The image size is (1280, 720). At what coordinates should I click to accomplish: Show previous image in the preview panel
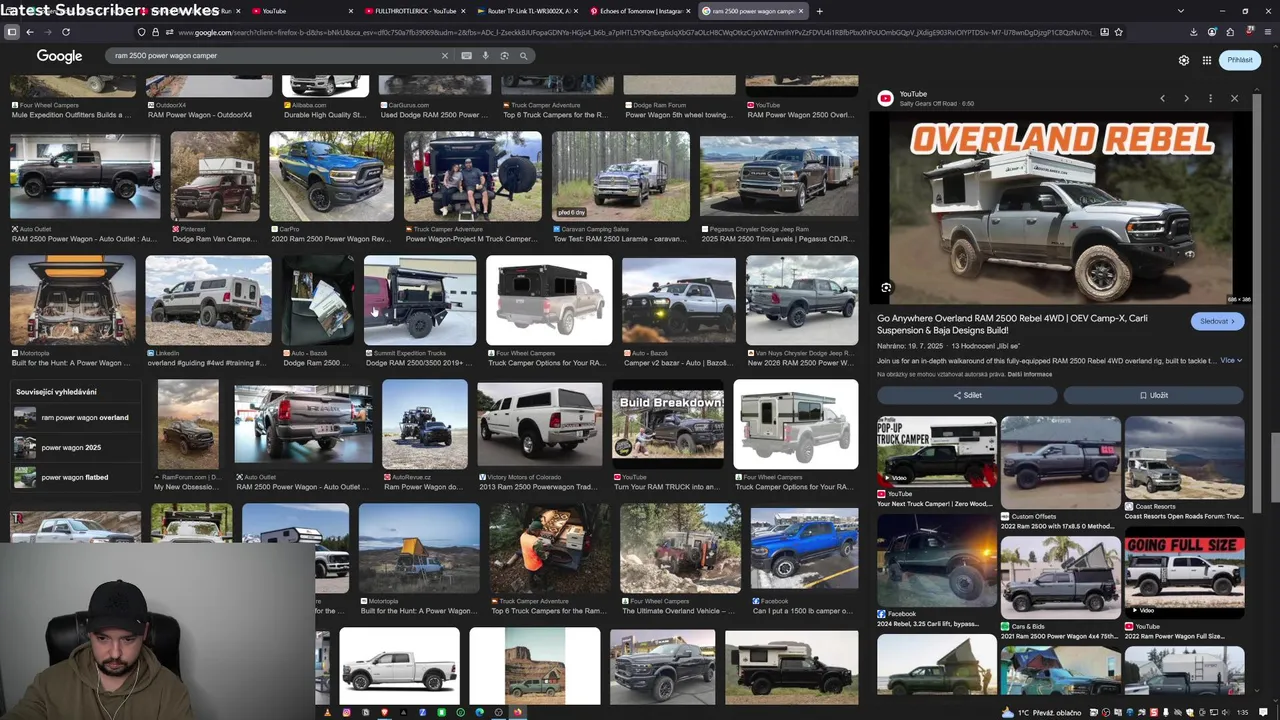pos(1162,98)
